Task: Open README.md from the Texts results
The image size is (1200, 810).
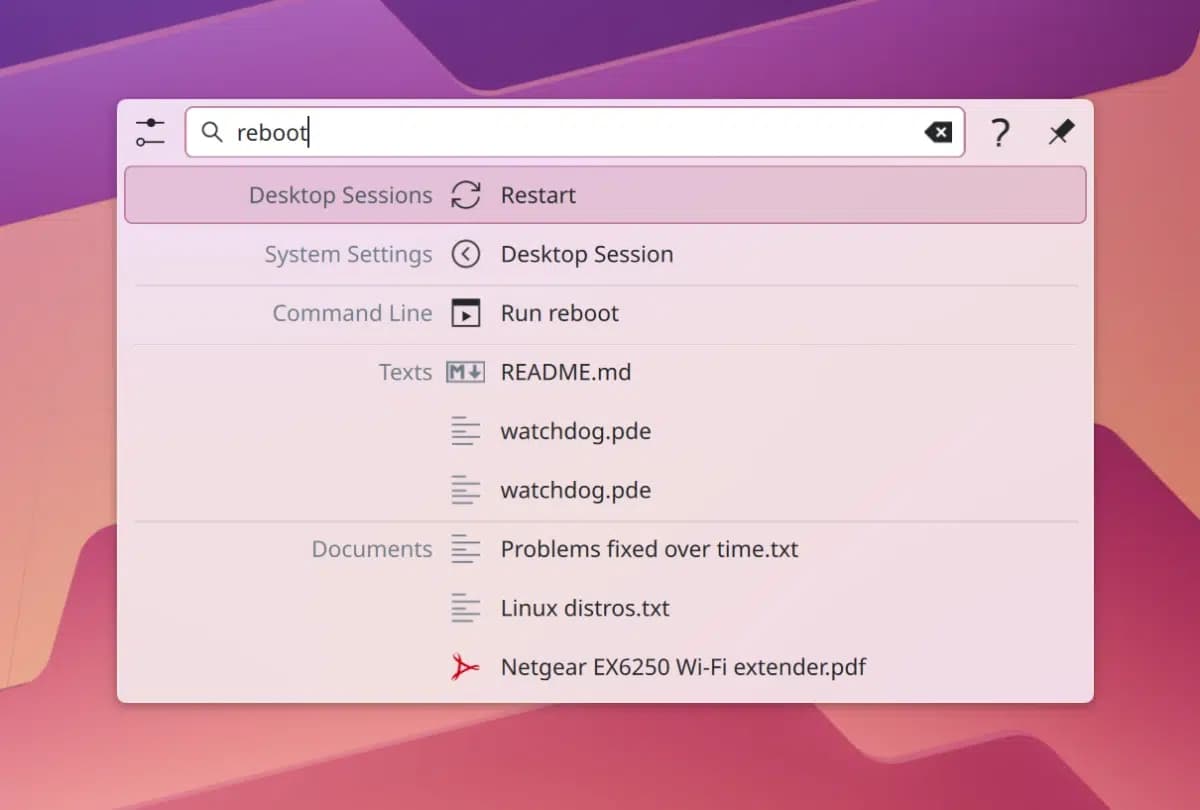Action: [x=565, y=372]
